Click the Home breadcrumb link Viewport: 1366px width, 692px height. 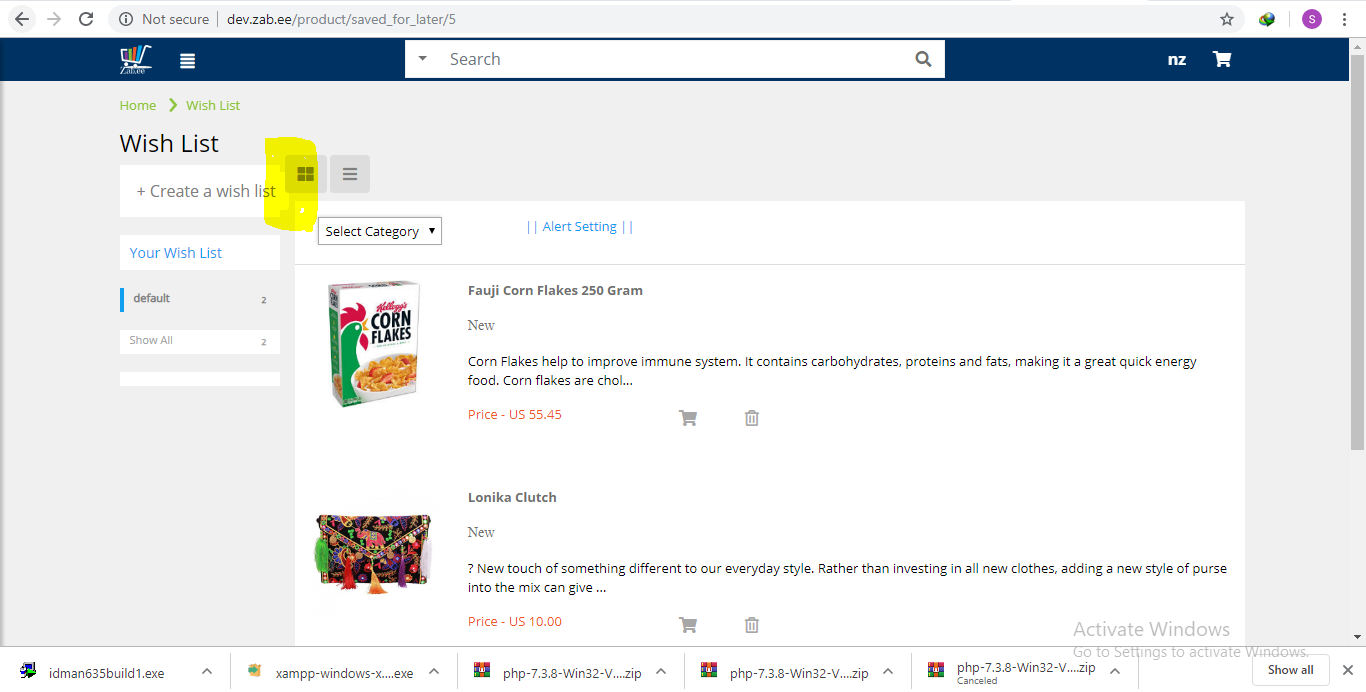pyautogui.click(x=138, y=105)
